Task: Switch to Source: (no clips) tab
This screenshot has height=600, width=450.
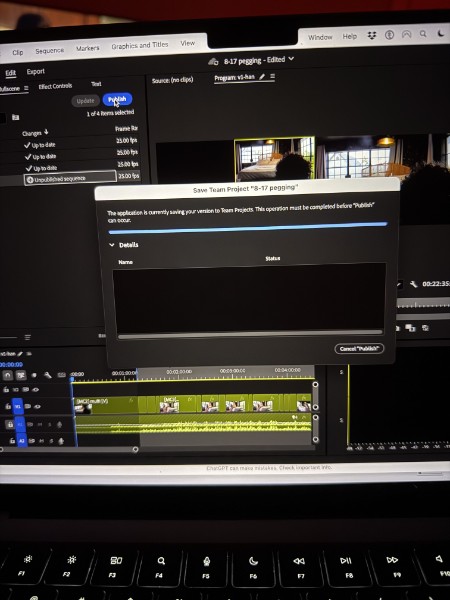Action: (x=173, y=80)
